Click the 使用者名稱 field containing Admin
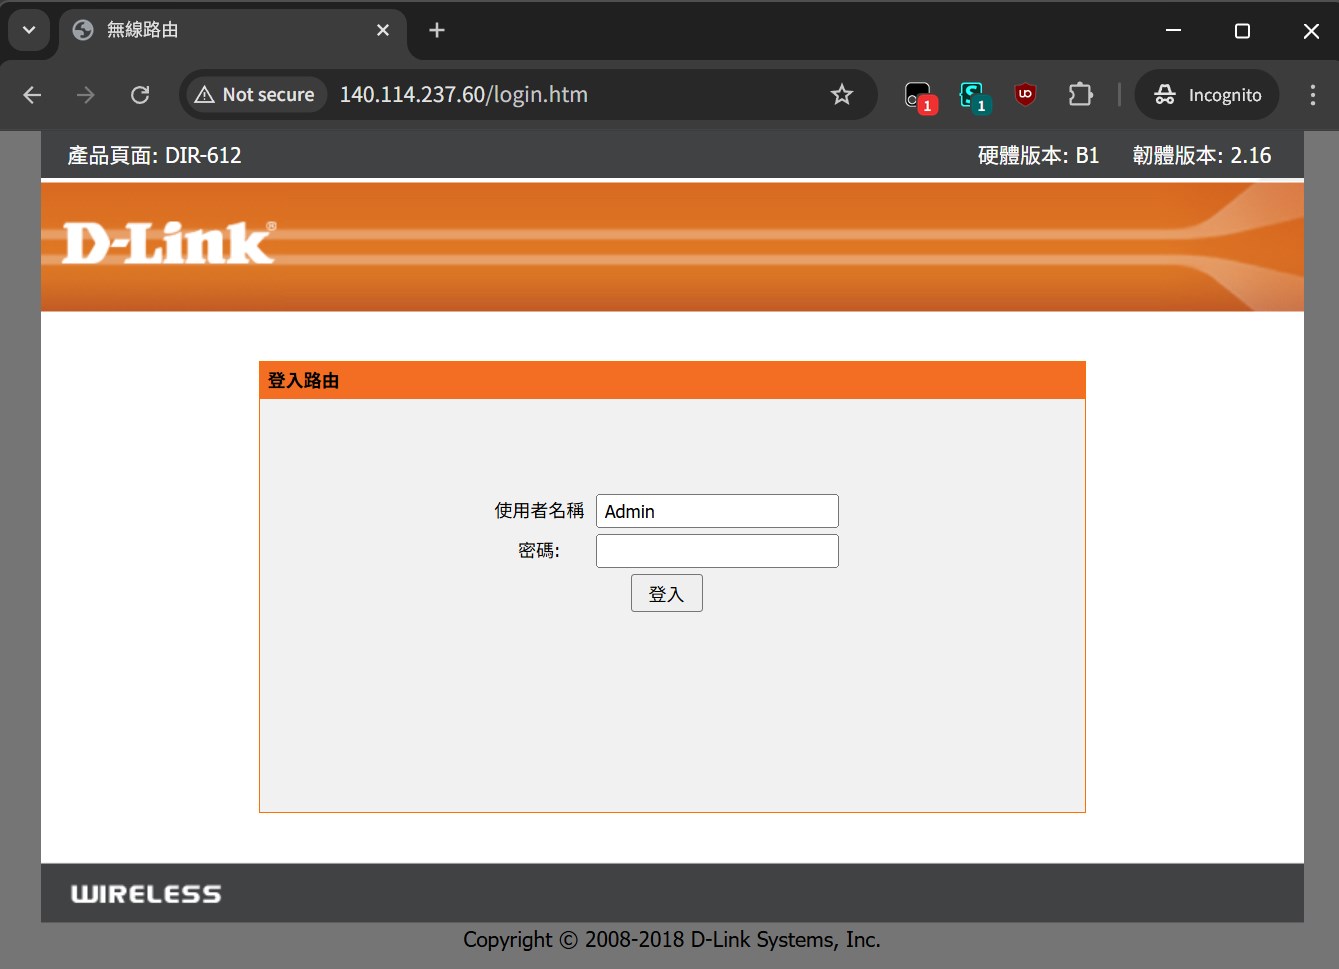 pyautogui.click(x=717, y=511)
